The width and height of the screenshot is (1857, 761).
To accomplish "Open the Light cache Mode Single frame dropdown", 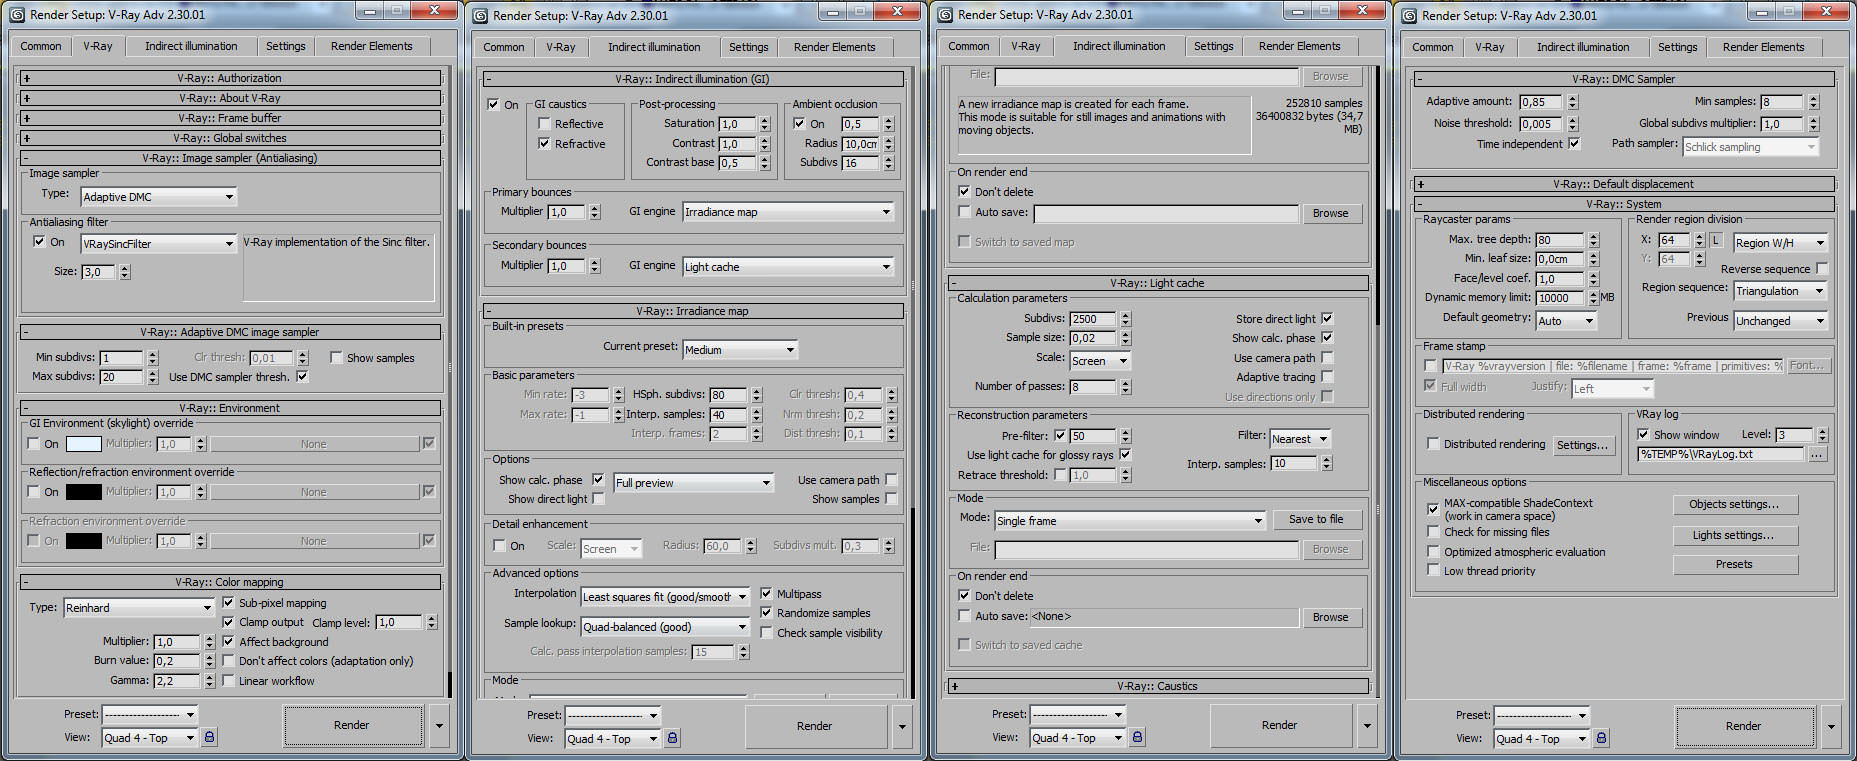I will coord(1130,521).
